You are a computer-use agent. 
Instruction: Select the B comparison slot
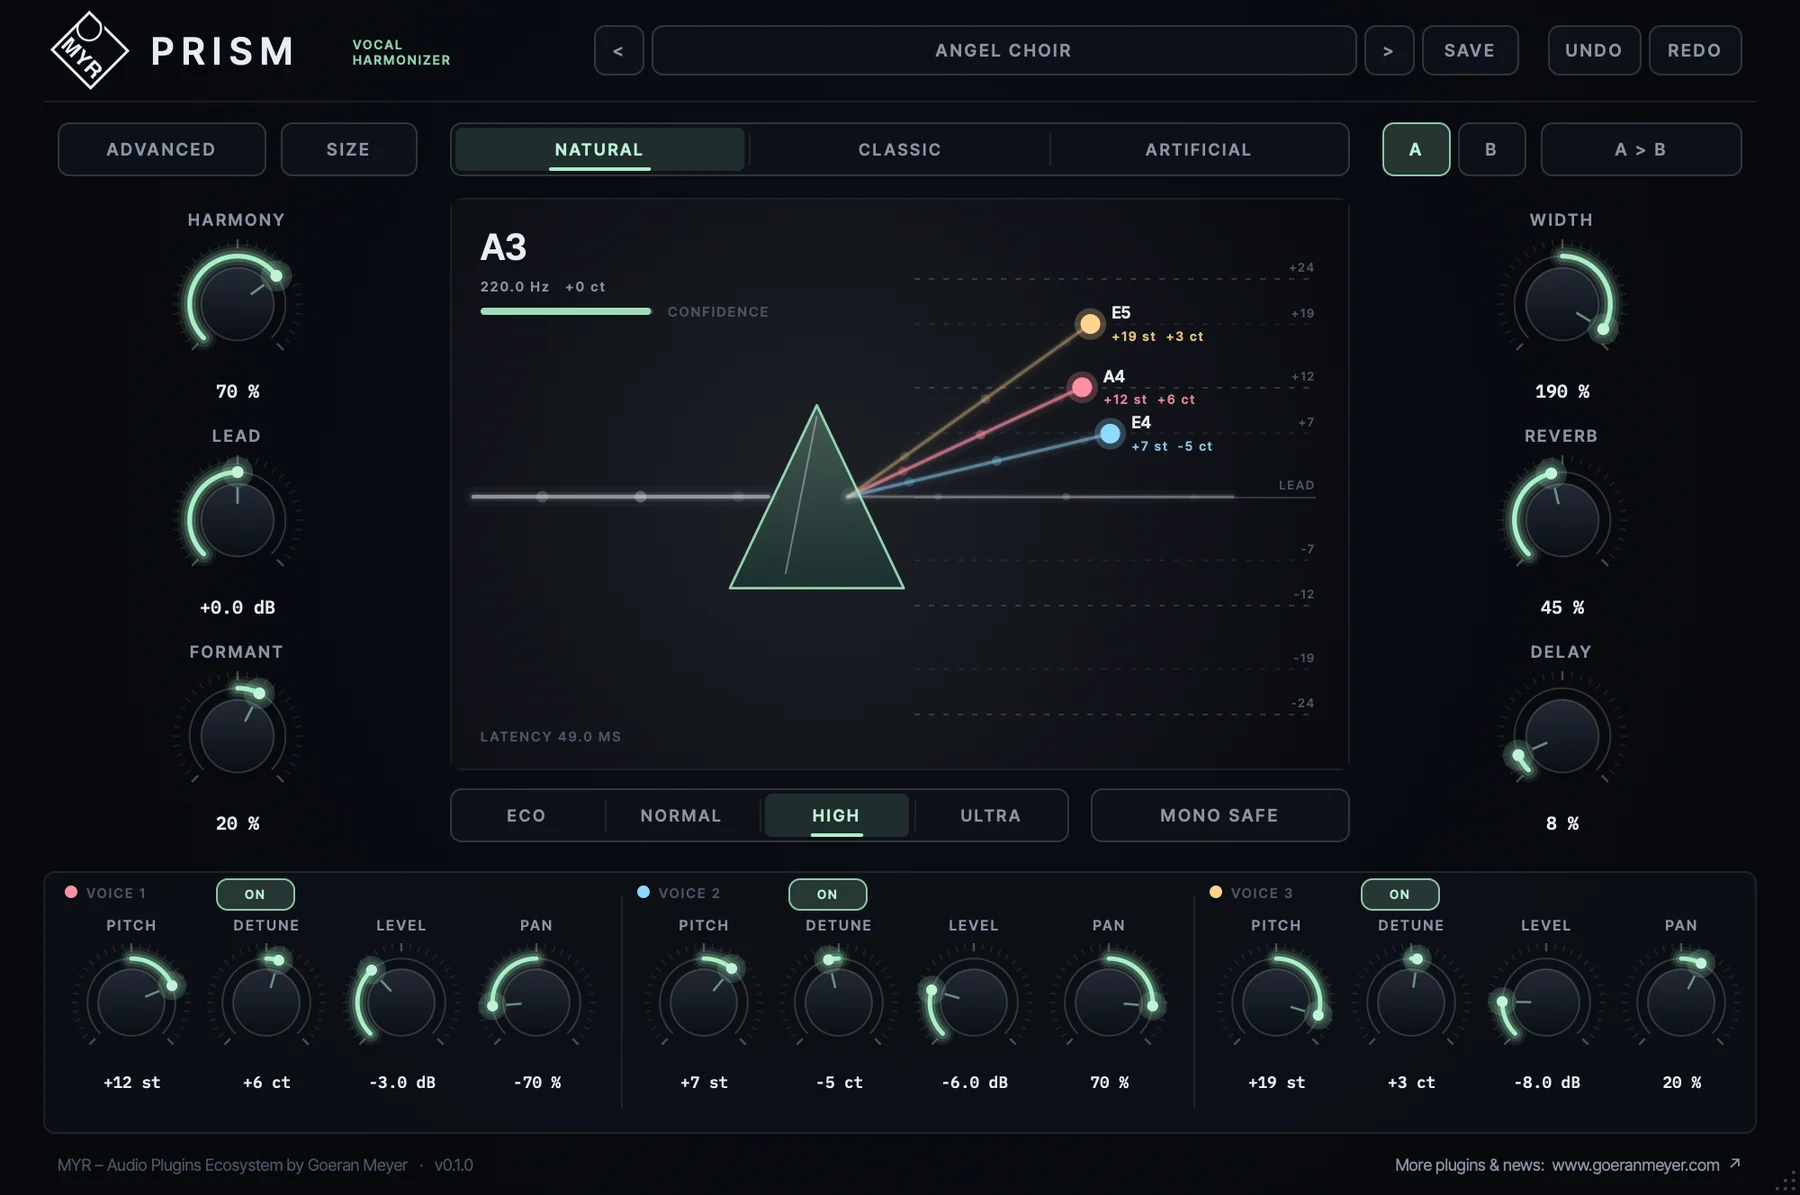coord(1492,149)
